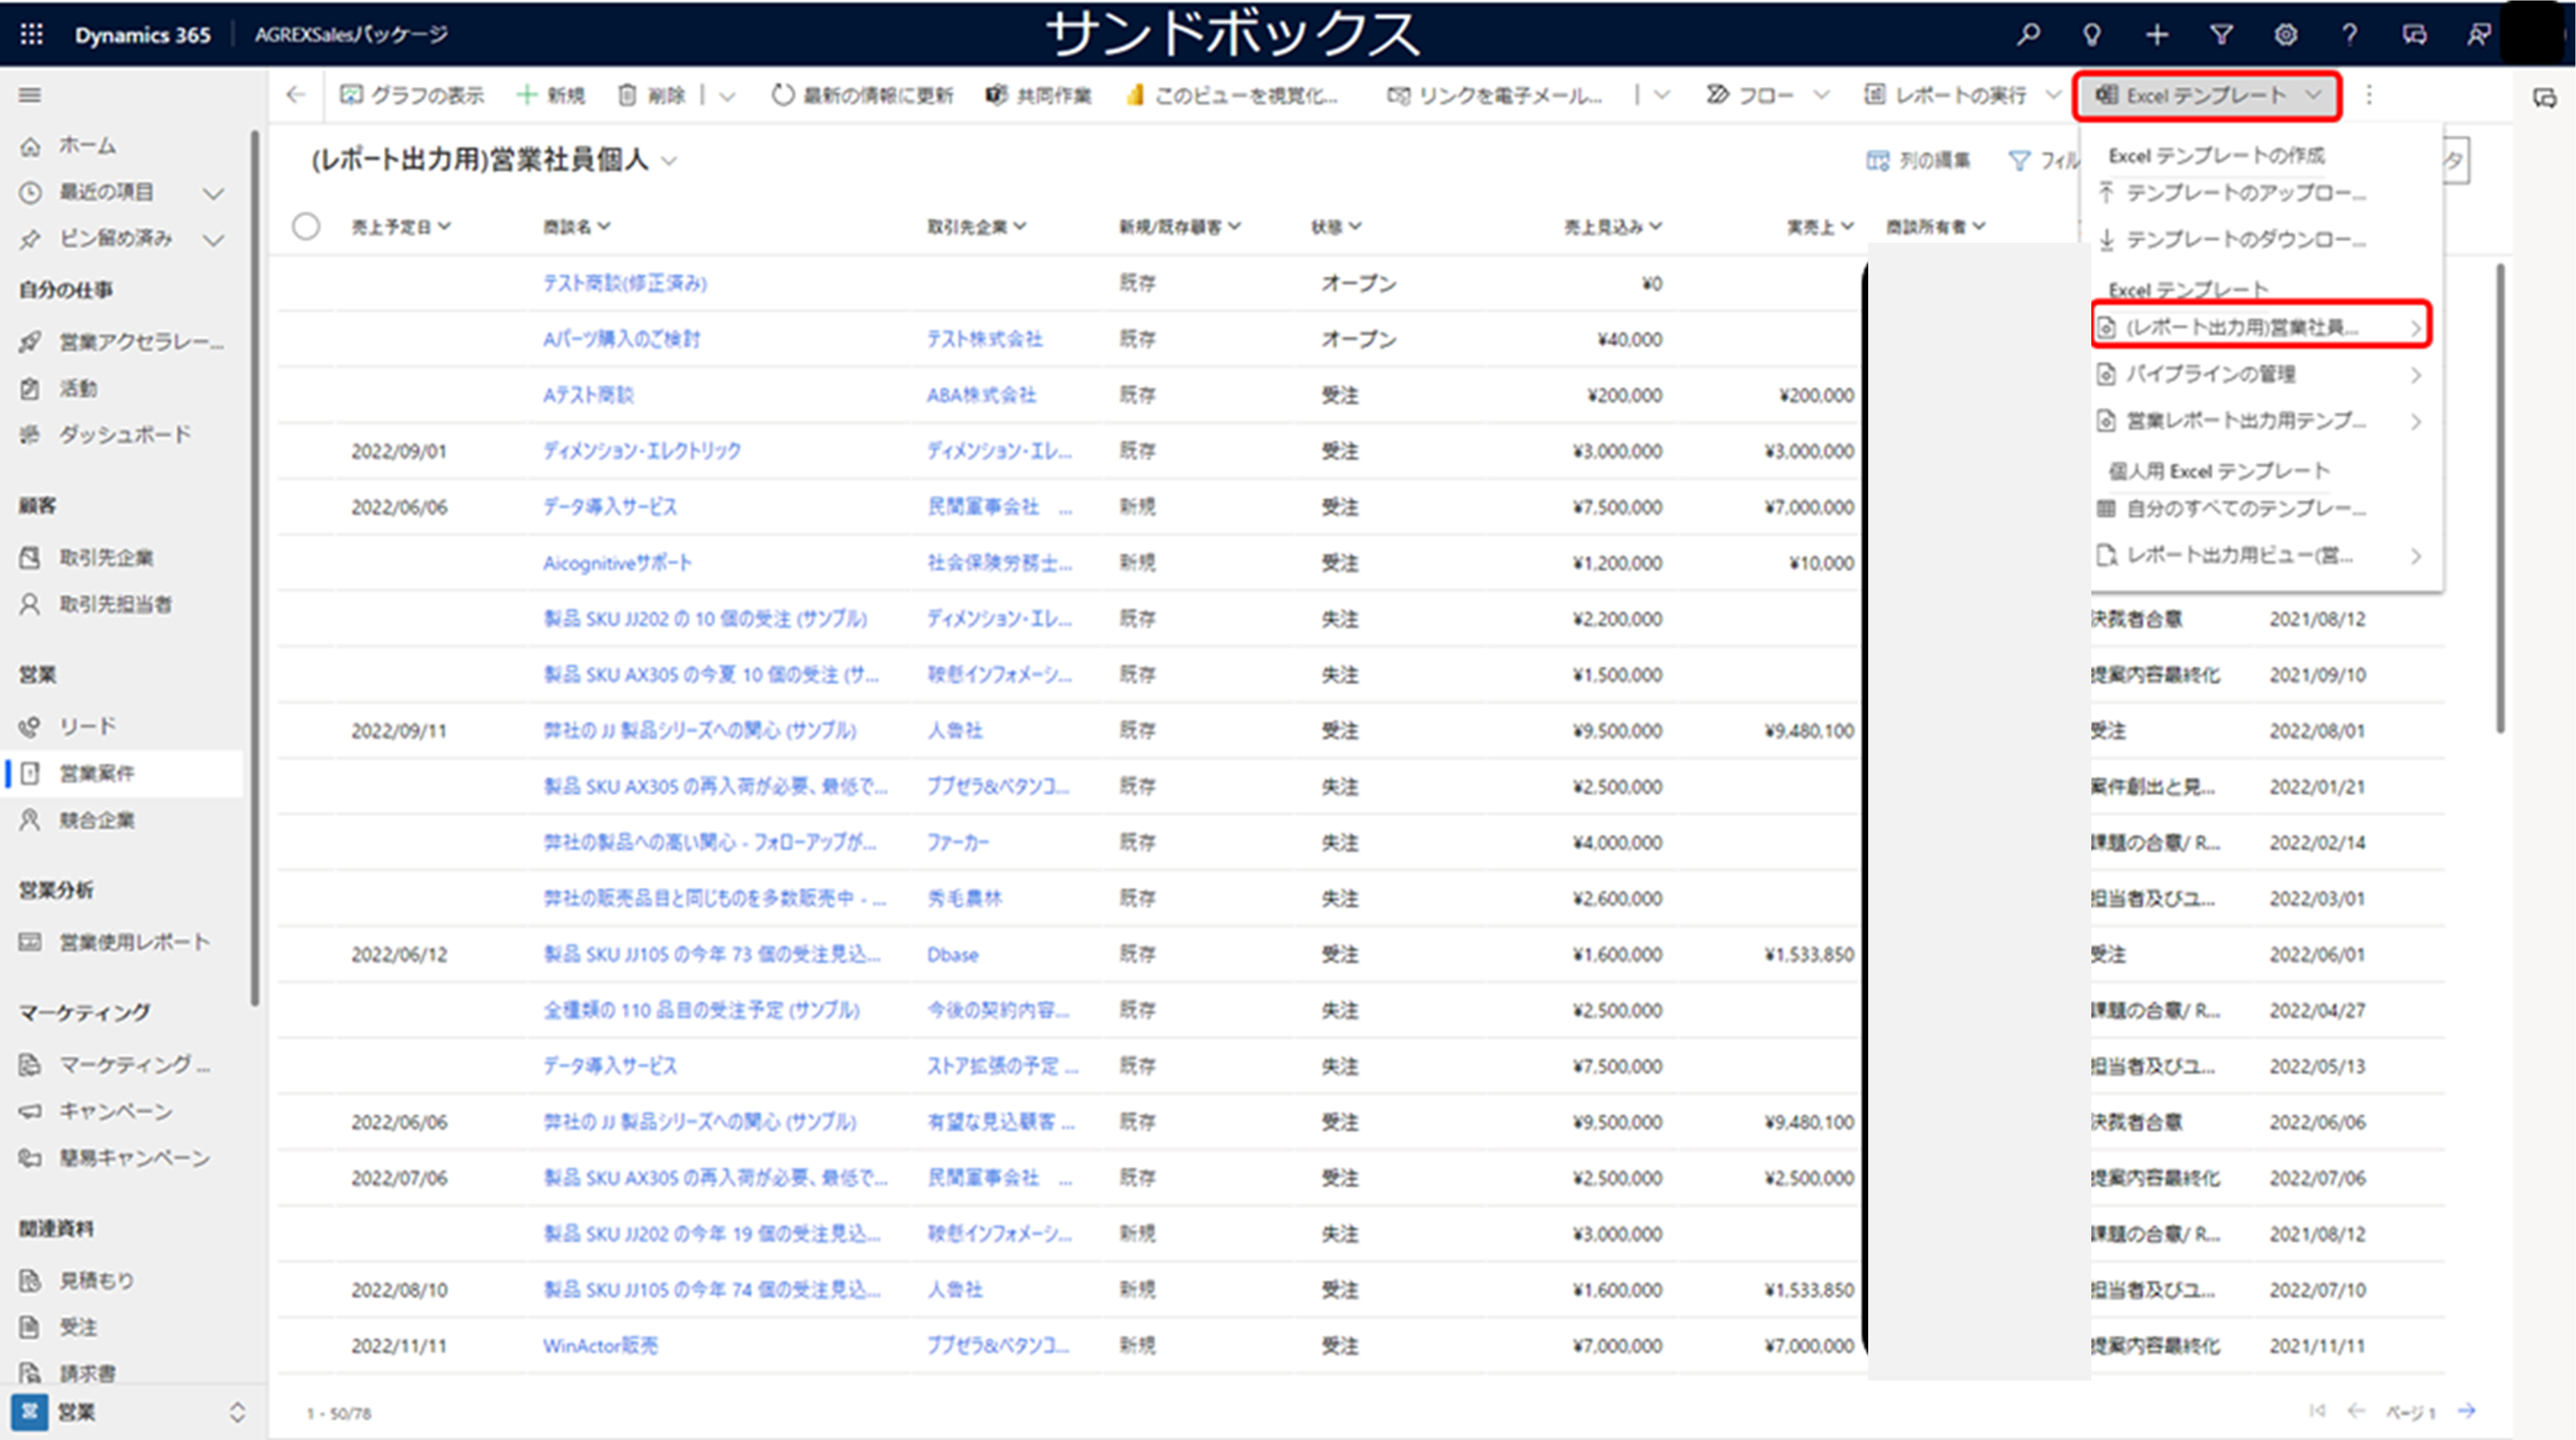2576x1440 pixels.
Task: Click the table vertical scrollbar
Action: pos(2501,498)
